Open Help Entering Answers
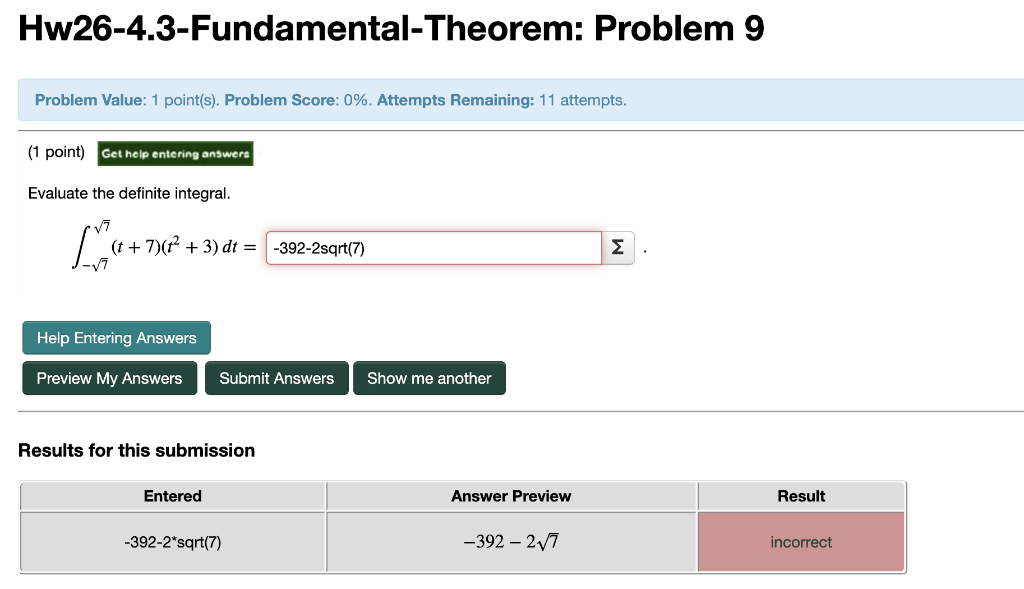The image size is (1024, 589). click(x=115, y=337)
